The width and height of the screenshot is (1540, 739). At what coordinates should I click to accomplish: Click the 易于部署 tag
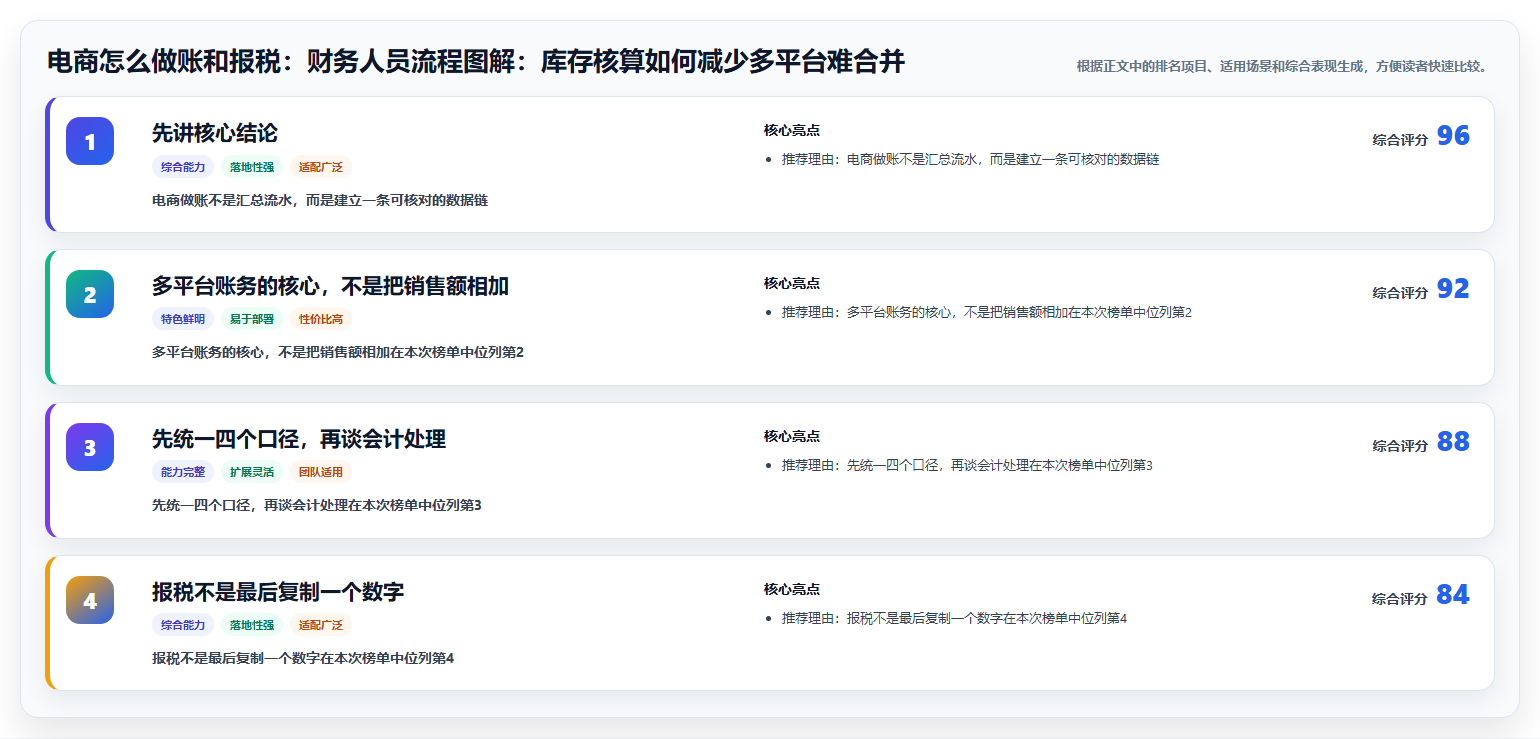pyautogui.click(x=252, y=319)
